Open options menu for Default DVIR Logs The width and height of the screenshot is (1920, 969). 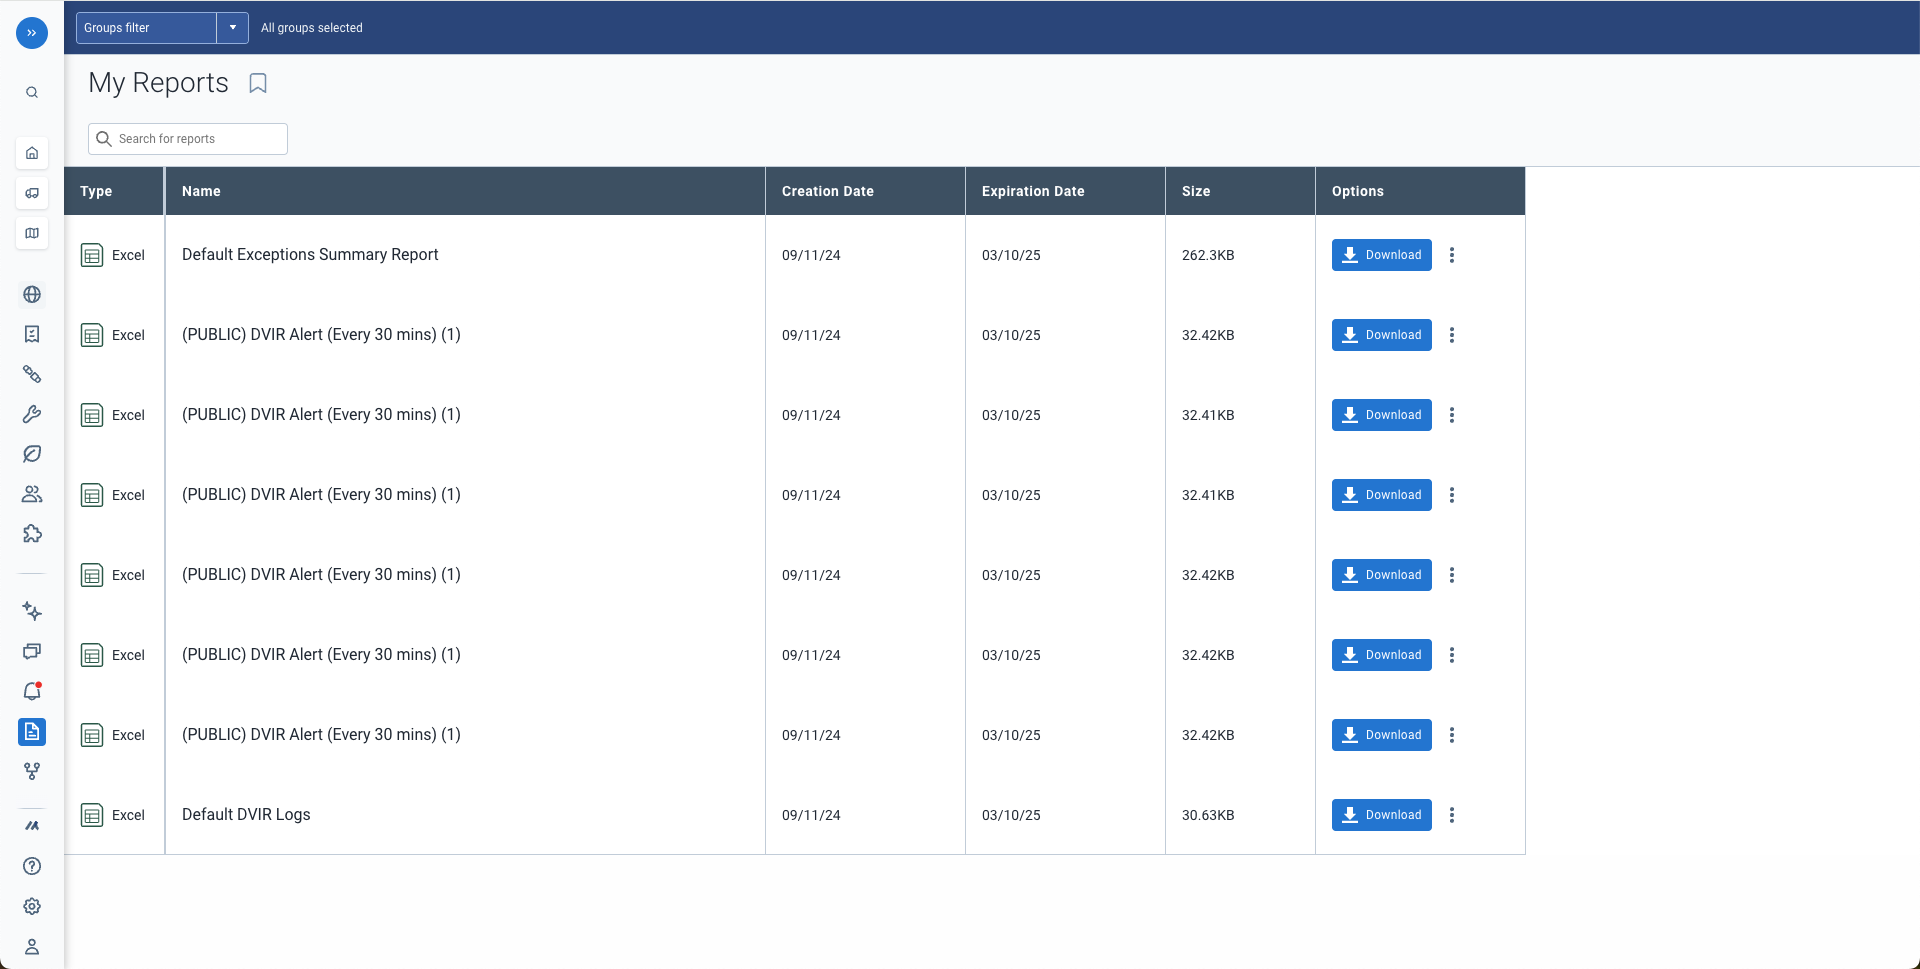1452,815
